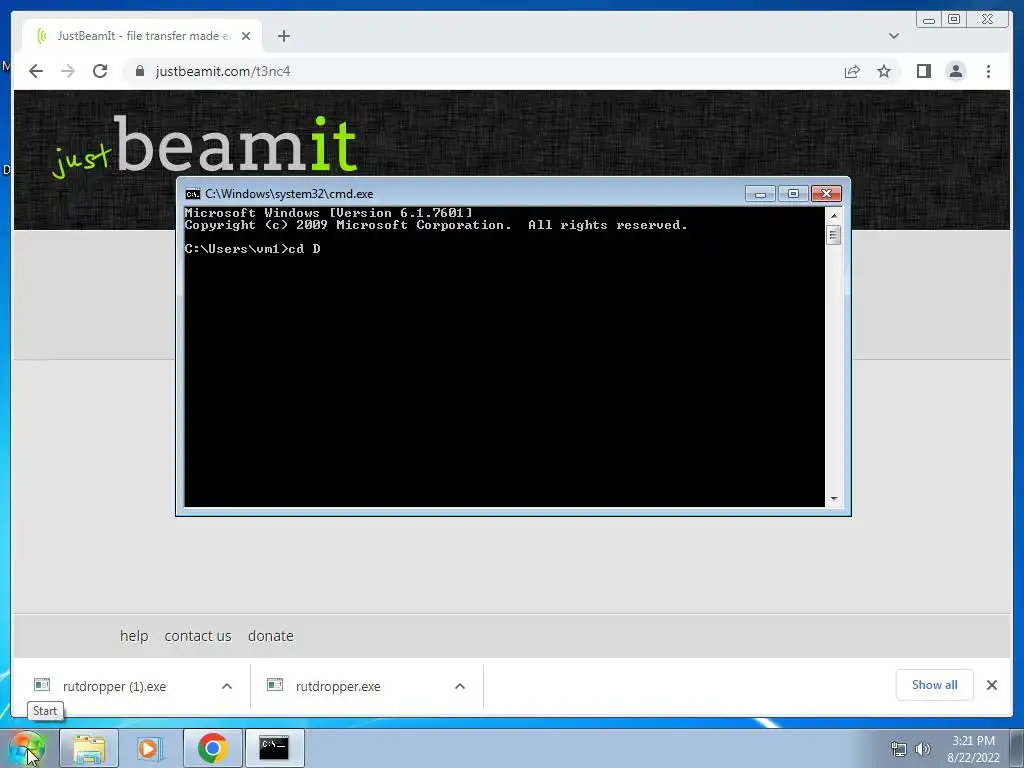Close the downloads shelf
The image size is (1024, 768).
pyautogui.click(x=991, y=684)
